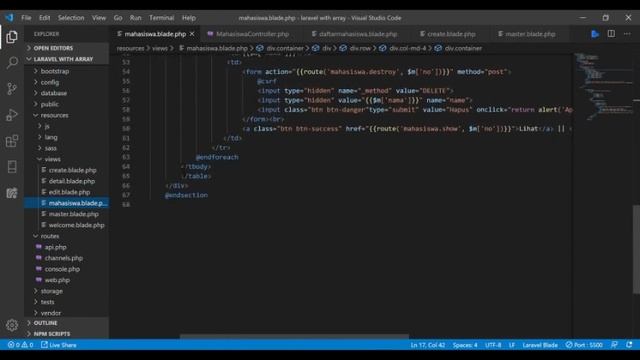
Task: Expand the js folder
Action: click(67, 126)
